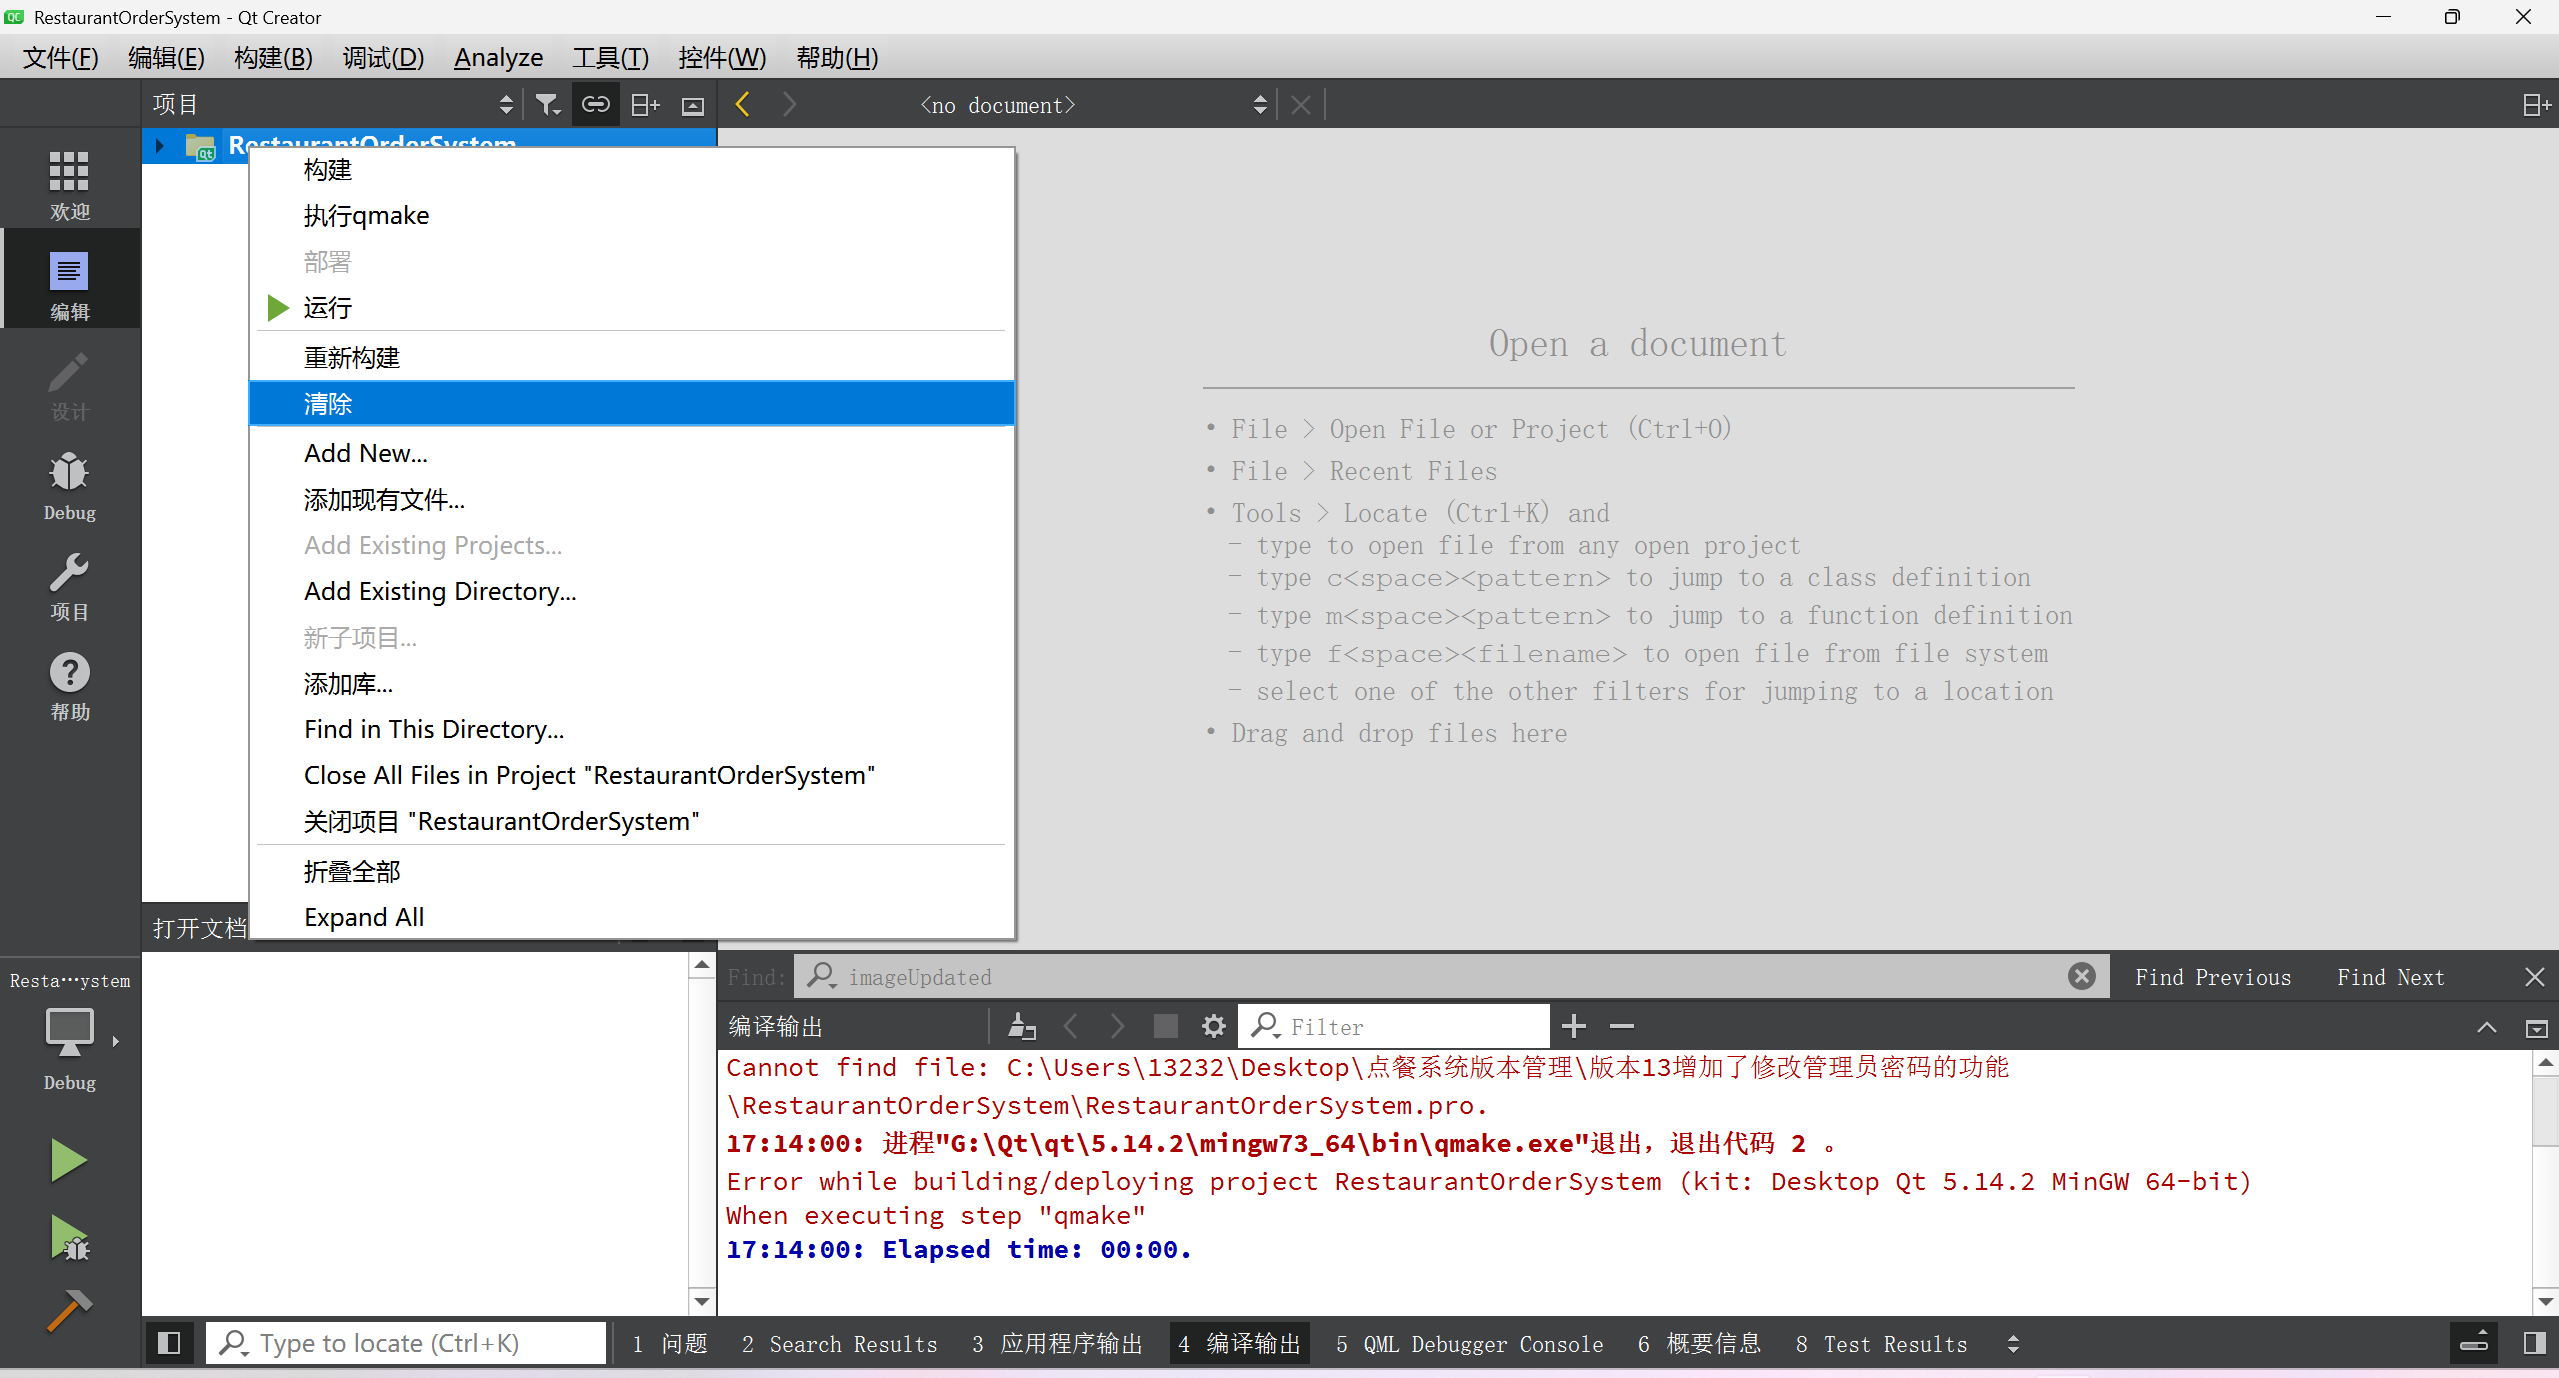This screenshot has height=1378, width=2559.
Task: Click 运行 in the context menu
Action: pyautogui.click(x=632, y=307)
